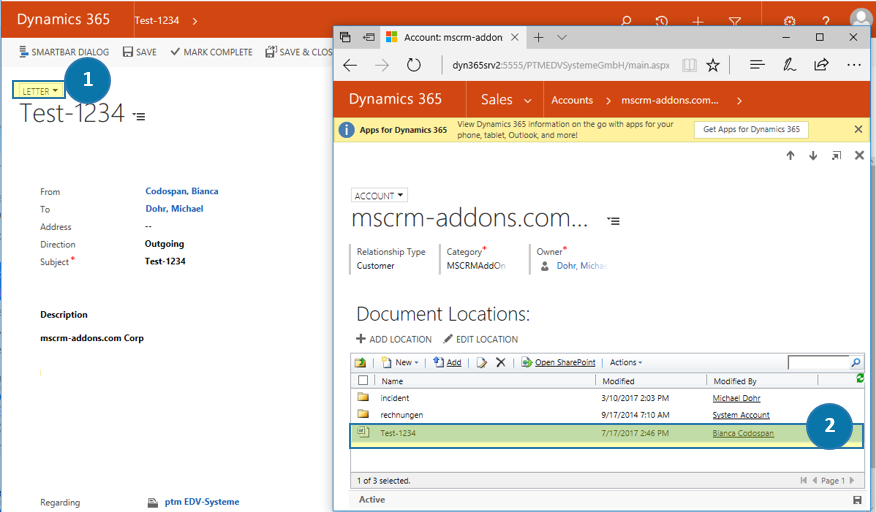Screen dimensions: 876x512
Task: Open the ACCOUNT form selector dropdown
Action: pyautogui.click(x=379, y=196)
